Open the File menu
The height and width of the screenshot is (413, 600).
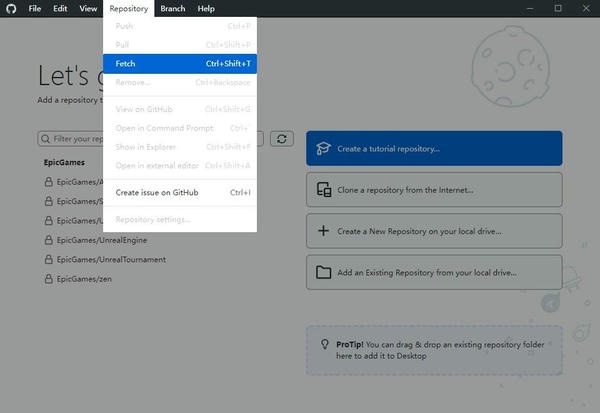tap(34, 8)
